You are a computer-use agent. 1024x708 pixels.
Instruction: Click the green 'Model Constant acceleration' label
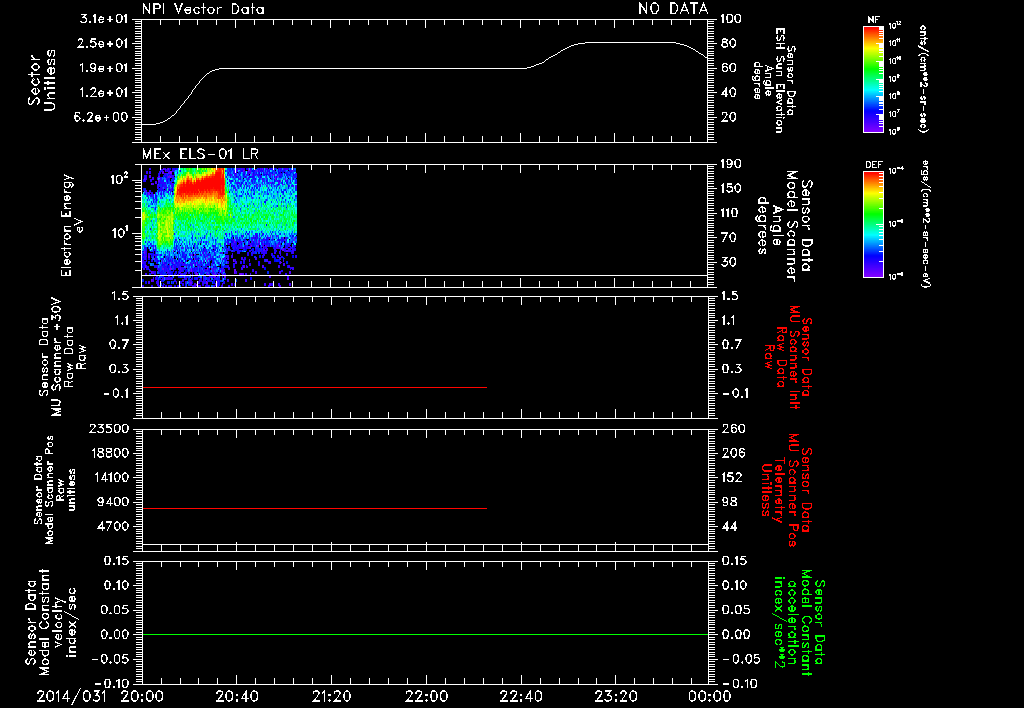point(799,622)
